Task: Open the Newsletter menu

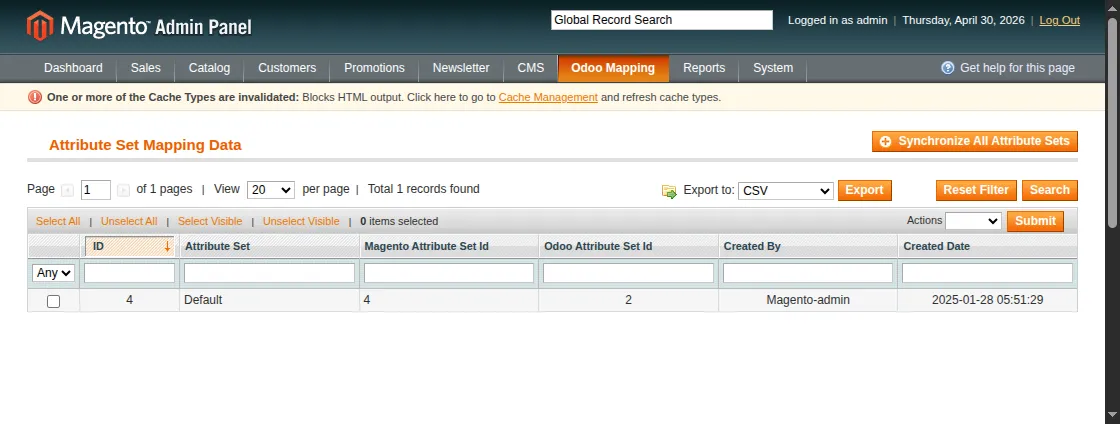Action: [461, 68]
